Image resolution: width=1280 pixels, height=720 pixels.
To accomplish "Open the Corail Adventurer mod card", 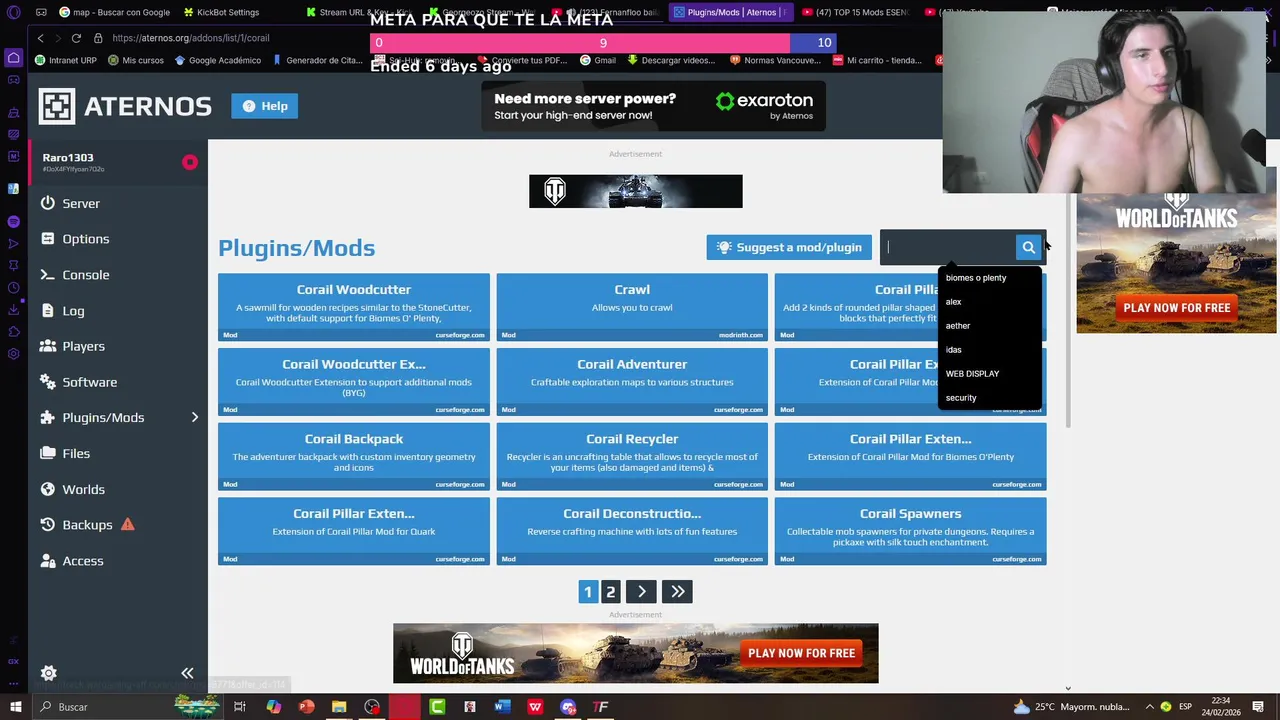I will (x=632, y=381).
